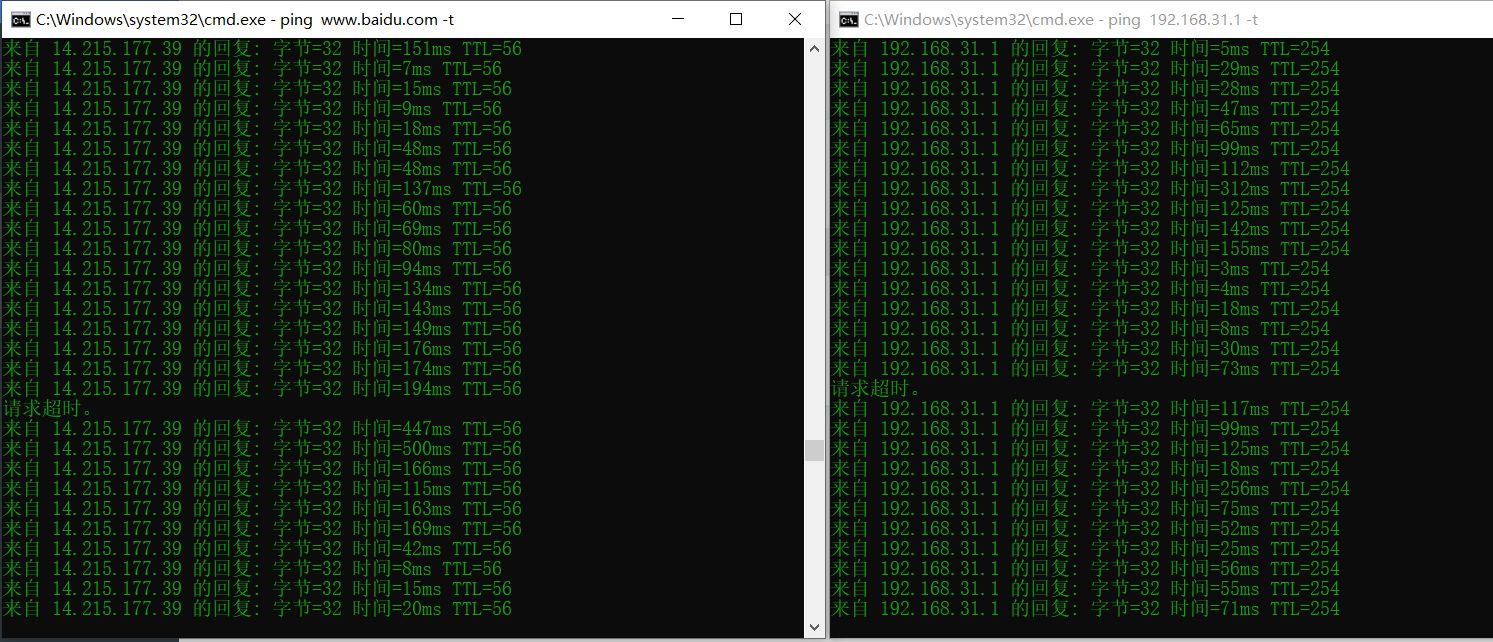Open the cmd system menu icon of baidu ping window
Screen dimensions: 1493x642
[x=19, y=19]
